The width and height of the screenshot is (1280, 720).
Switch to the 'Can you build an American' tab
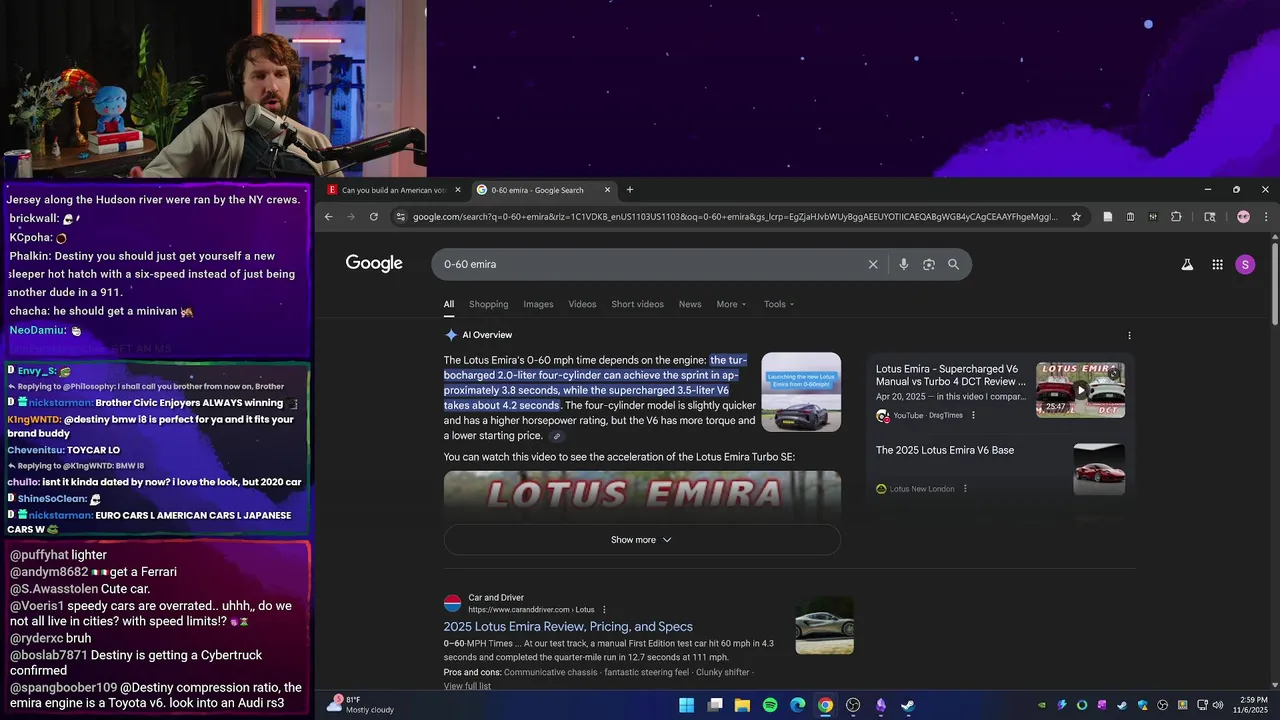pos(394,190)
